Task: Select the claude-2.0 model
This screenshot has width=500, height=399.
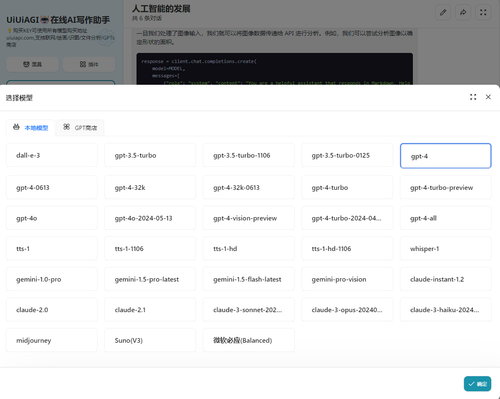Action: tap(52, 310)
